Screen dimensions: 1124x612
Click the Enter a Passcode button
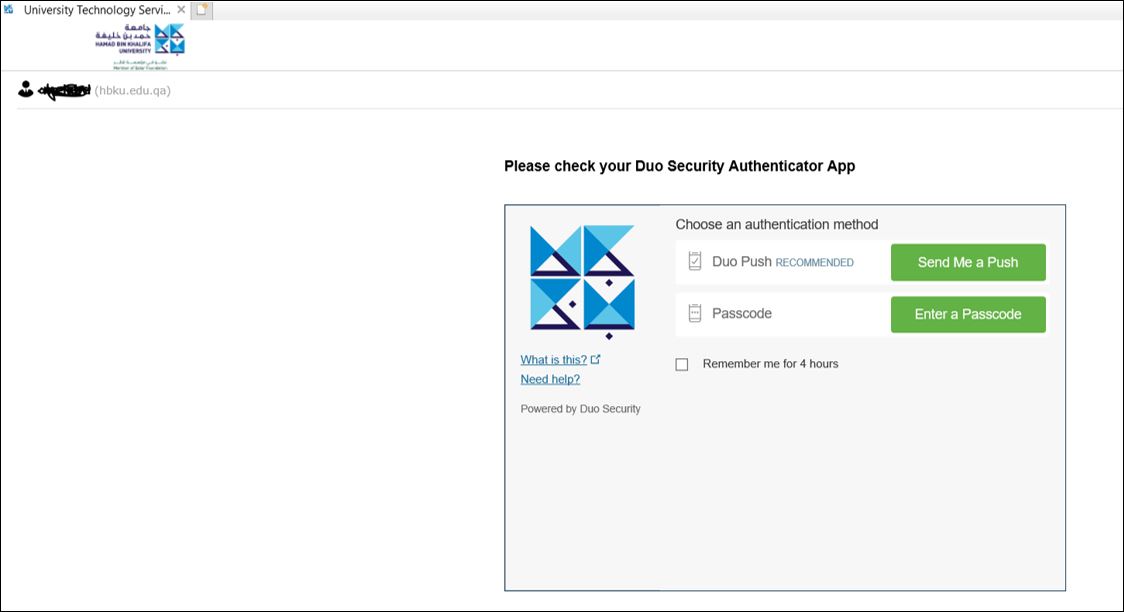coord(968,314)
